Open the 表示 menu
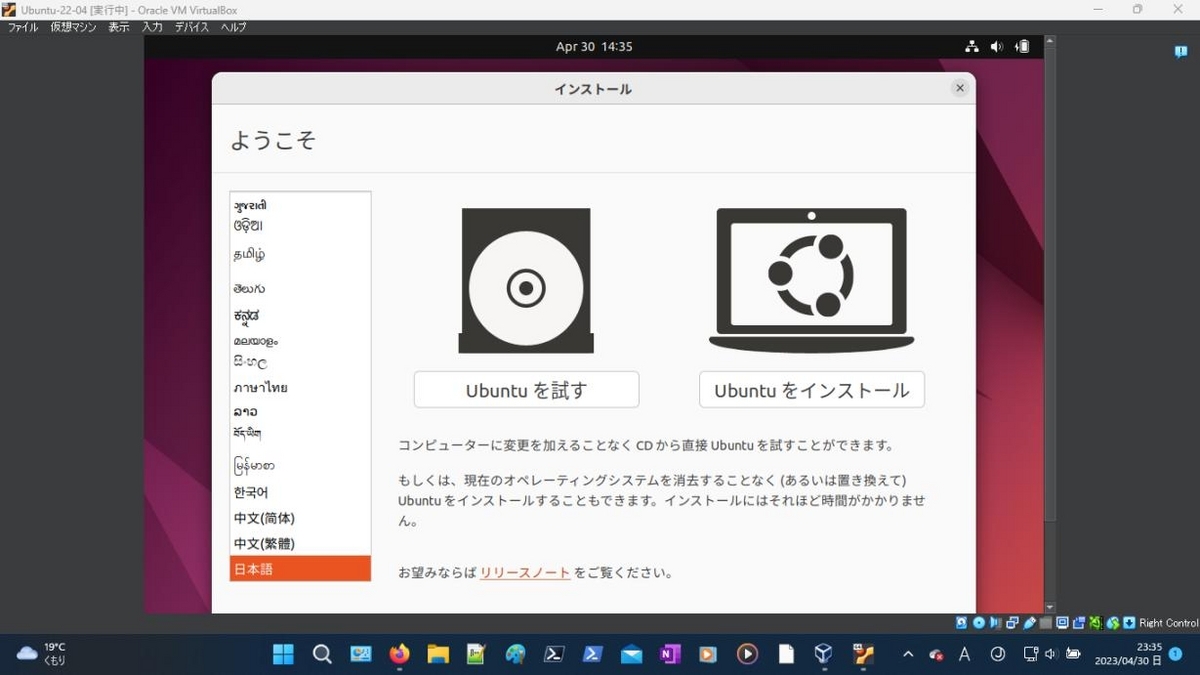The image size is (1200, 675). [119, 27]
